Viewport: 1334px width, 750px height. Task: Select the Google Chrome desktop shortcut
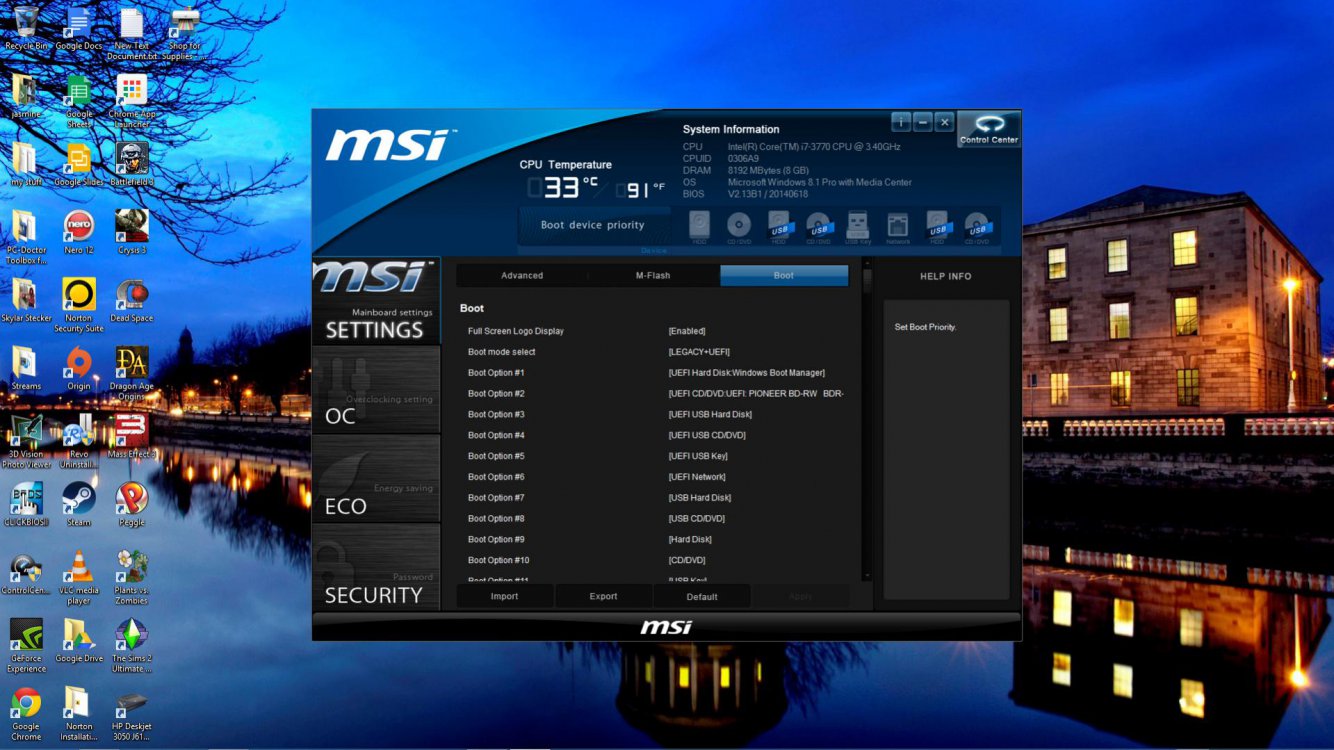[x=26, y=714]
